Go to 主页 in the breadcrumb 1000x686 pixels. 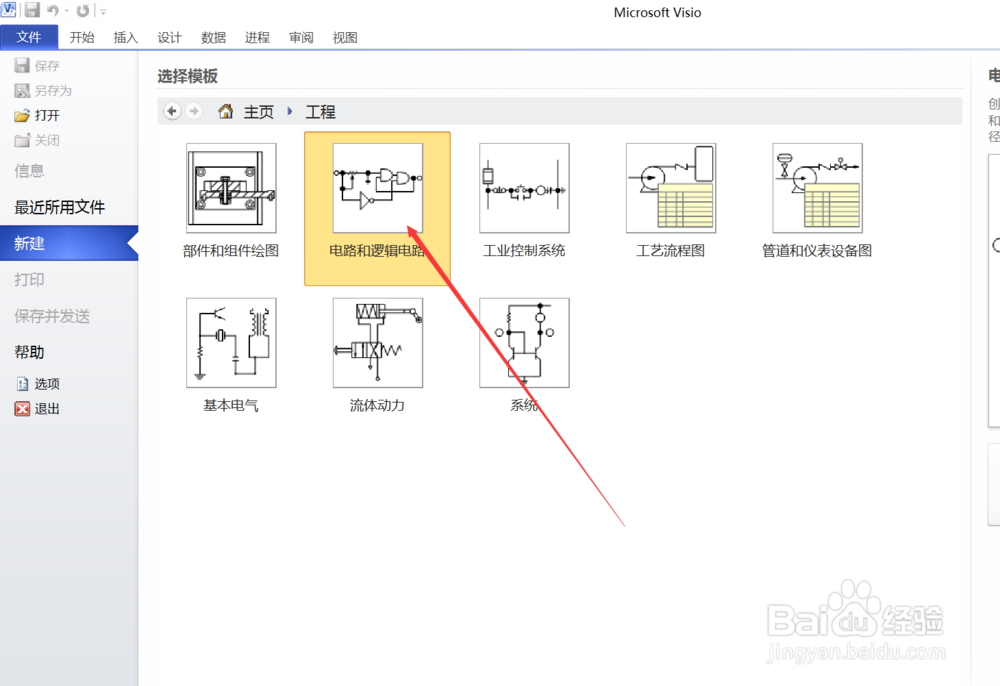(258, 112)
